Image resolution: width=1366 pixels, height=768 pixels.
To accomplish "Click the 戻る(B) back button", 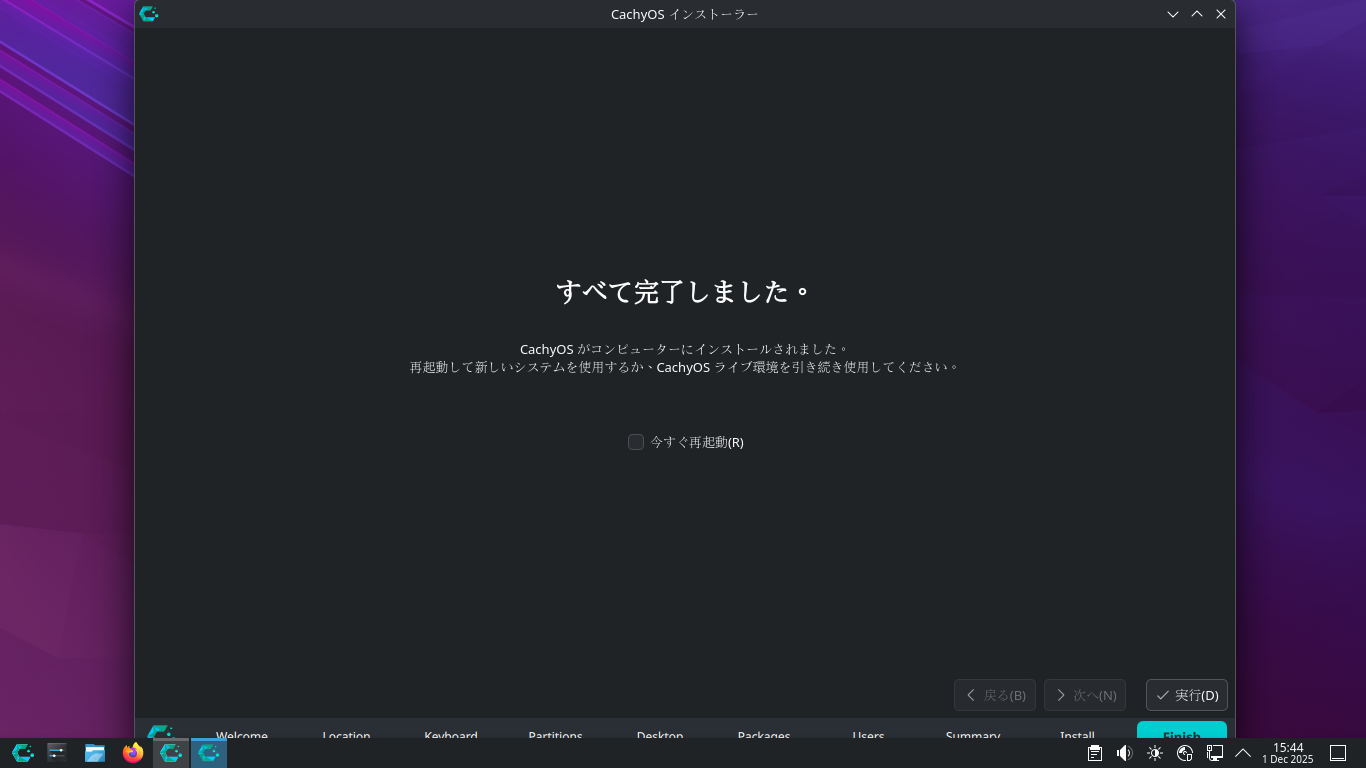I will [x=995, y=695].
